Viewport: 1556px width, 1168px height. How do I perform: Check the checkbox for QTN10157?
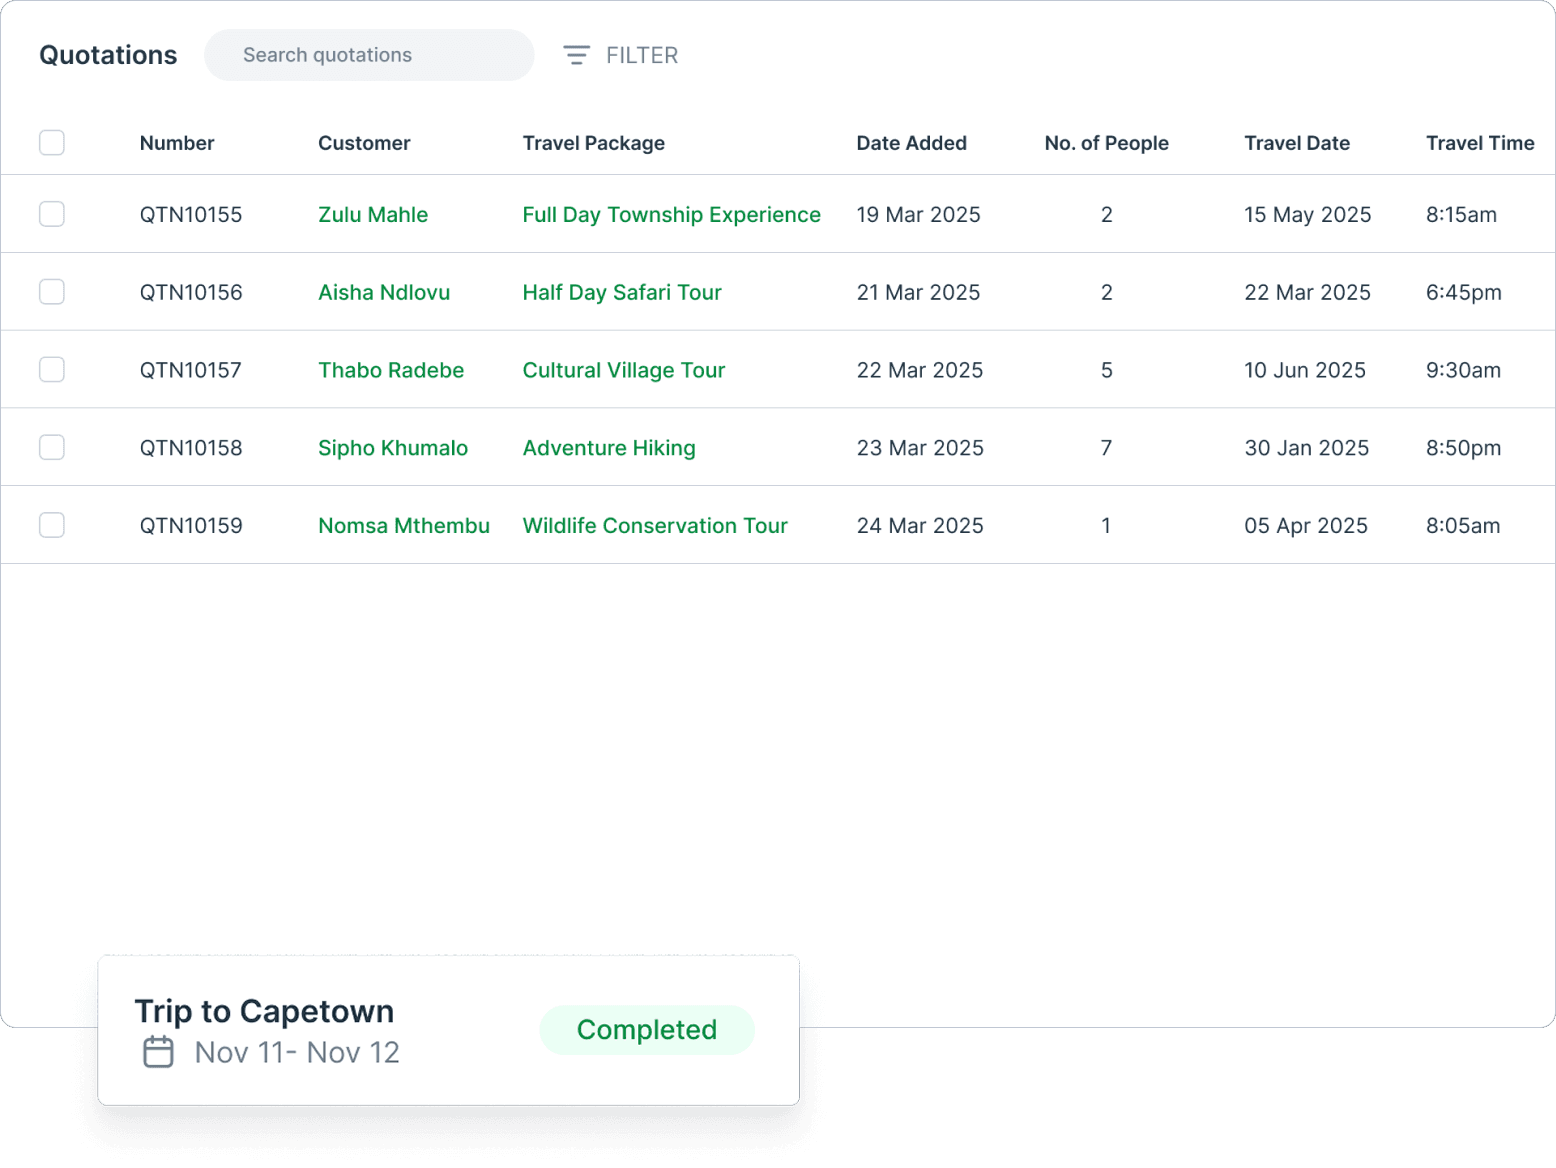[x=51, y=369]
